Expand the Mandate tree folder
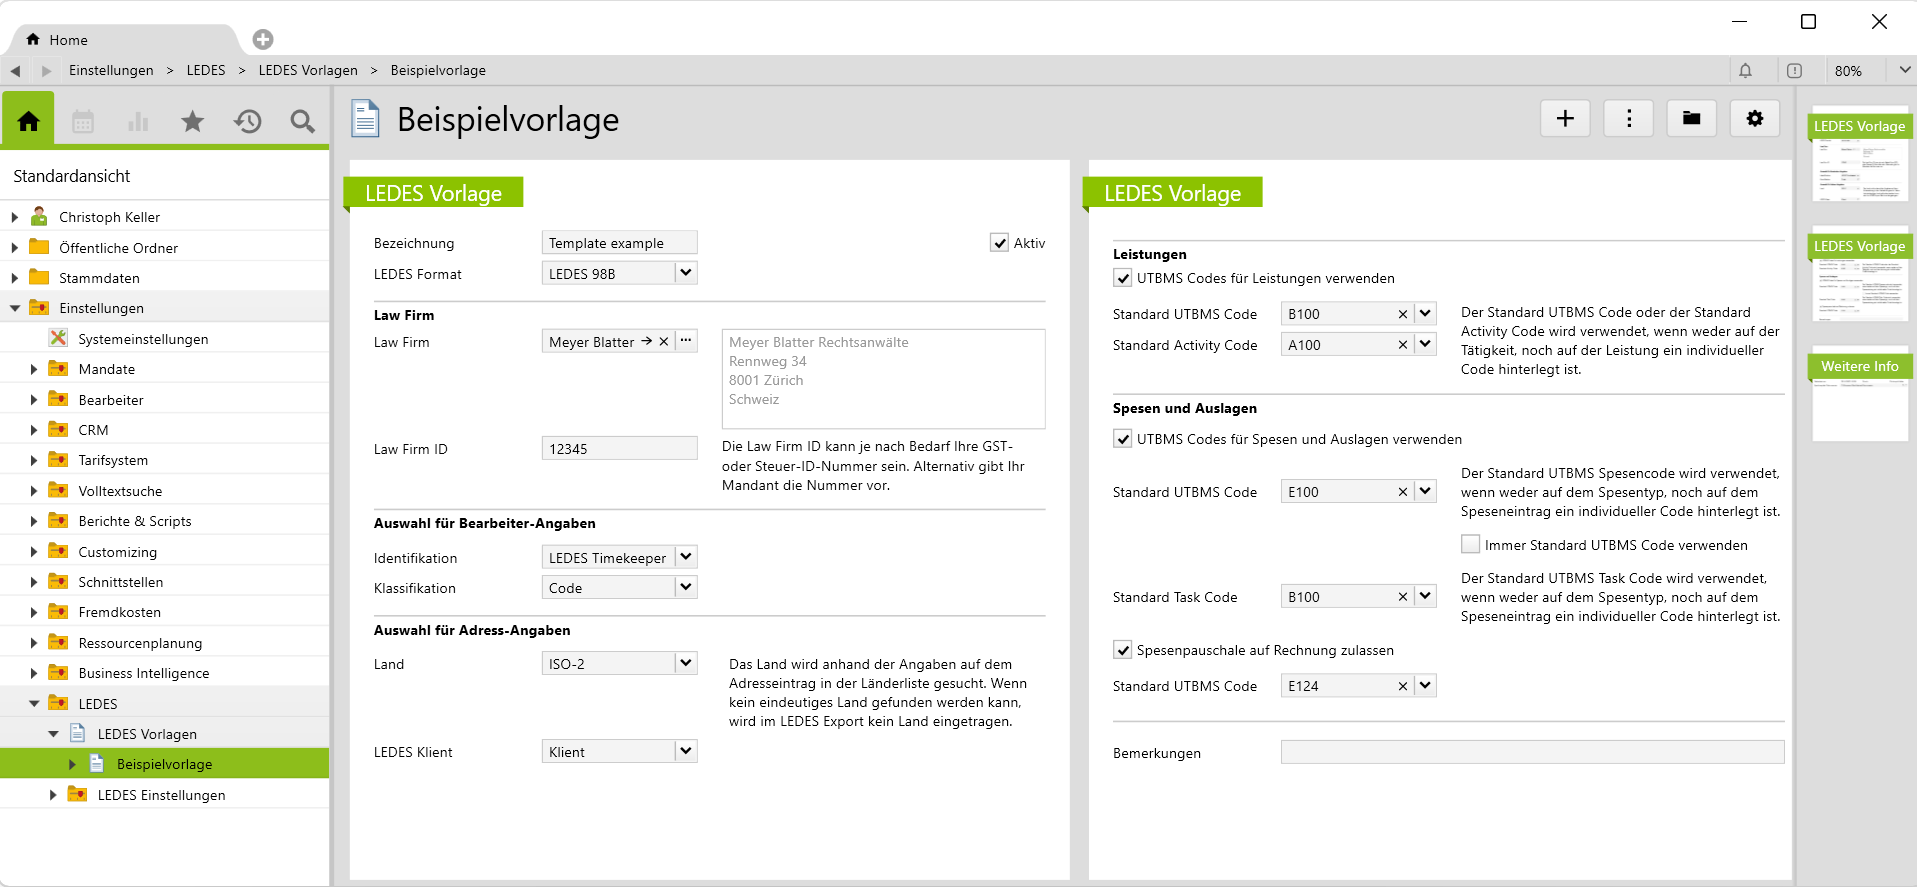This screenshot has width=1917, height=887. pos(34,369)
